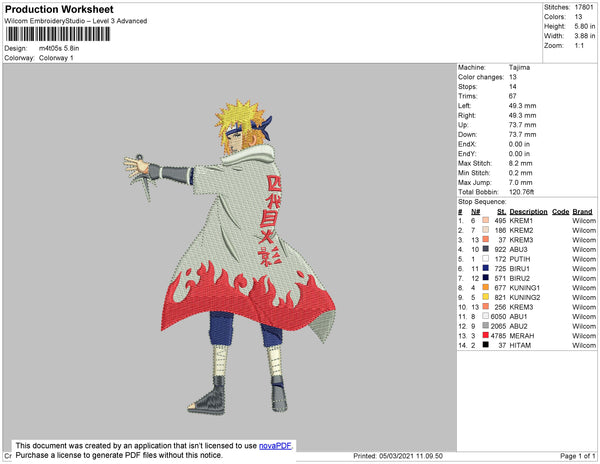Click the Page 1 of 1 footer
600x464 pixels.
pyautogui.click(x=577, y=456)
